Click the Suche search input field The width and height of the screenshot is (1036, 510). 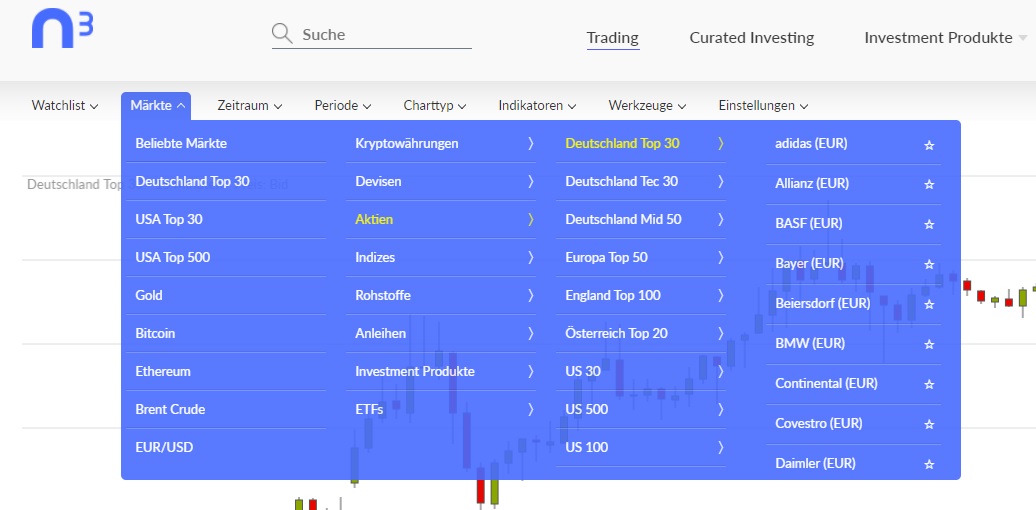(385, 35)
